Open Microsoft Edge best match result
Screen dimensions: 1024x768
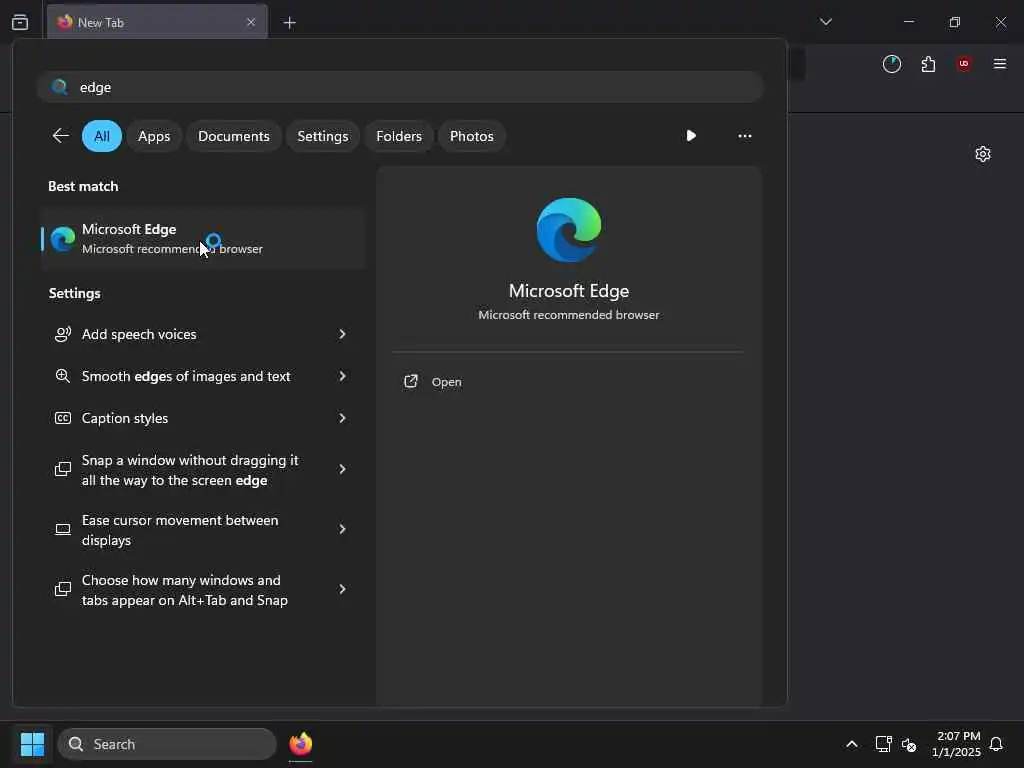[x=202, y=238]
